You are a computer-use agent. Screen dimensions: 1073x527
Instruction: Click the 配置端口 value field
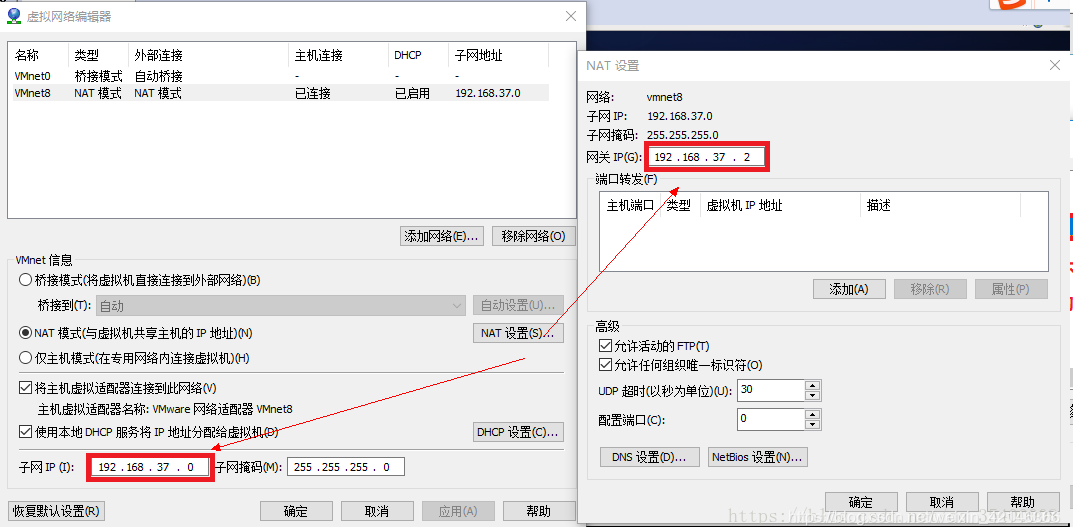click(771, 419)
